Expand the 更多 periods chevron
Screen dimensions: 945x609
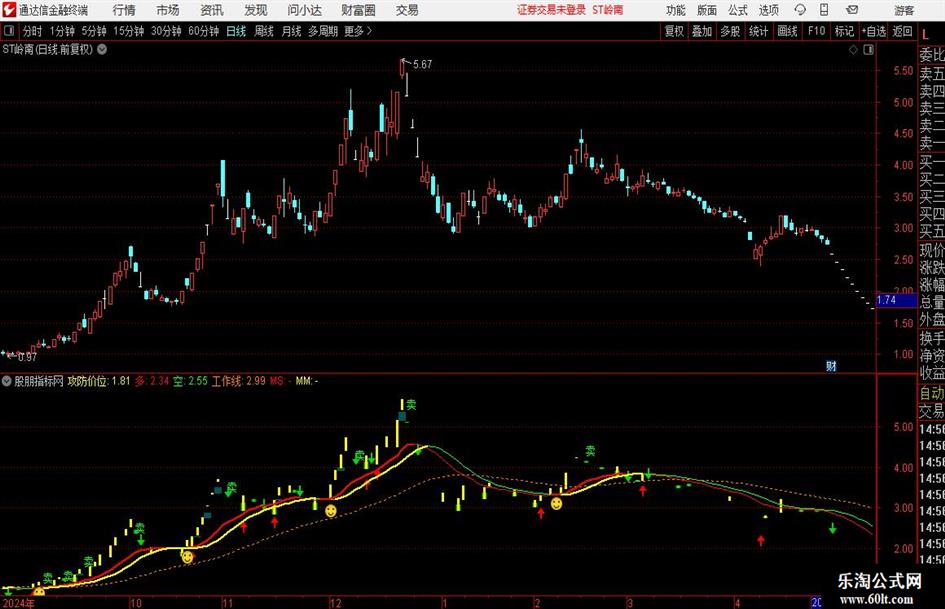(x=369, y=31)
